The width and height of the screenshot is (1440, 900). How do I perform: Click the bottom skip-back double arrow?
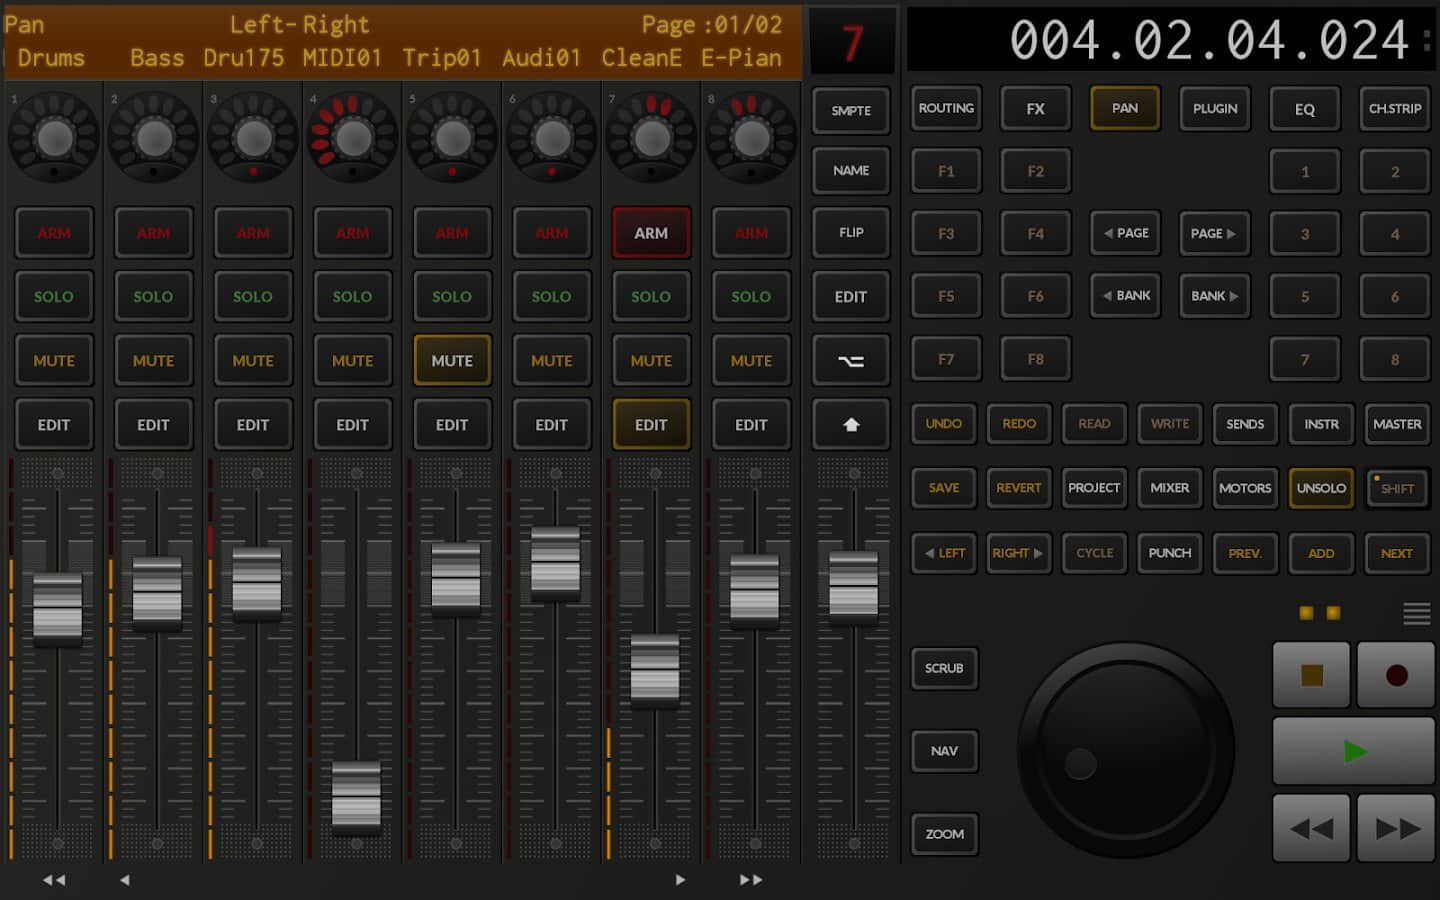coord(54,880)
